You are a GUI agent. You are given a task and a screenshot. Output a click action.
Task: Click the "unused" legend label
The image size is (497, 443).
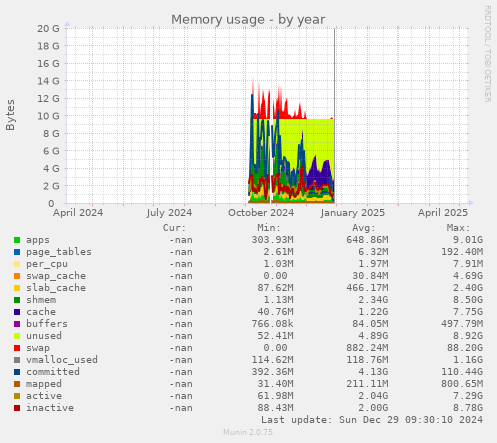point(44,336)
